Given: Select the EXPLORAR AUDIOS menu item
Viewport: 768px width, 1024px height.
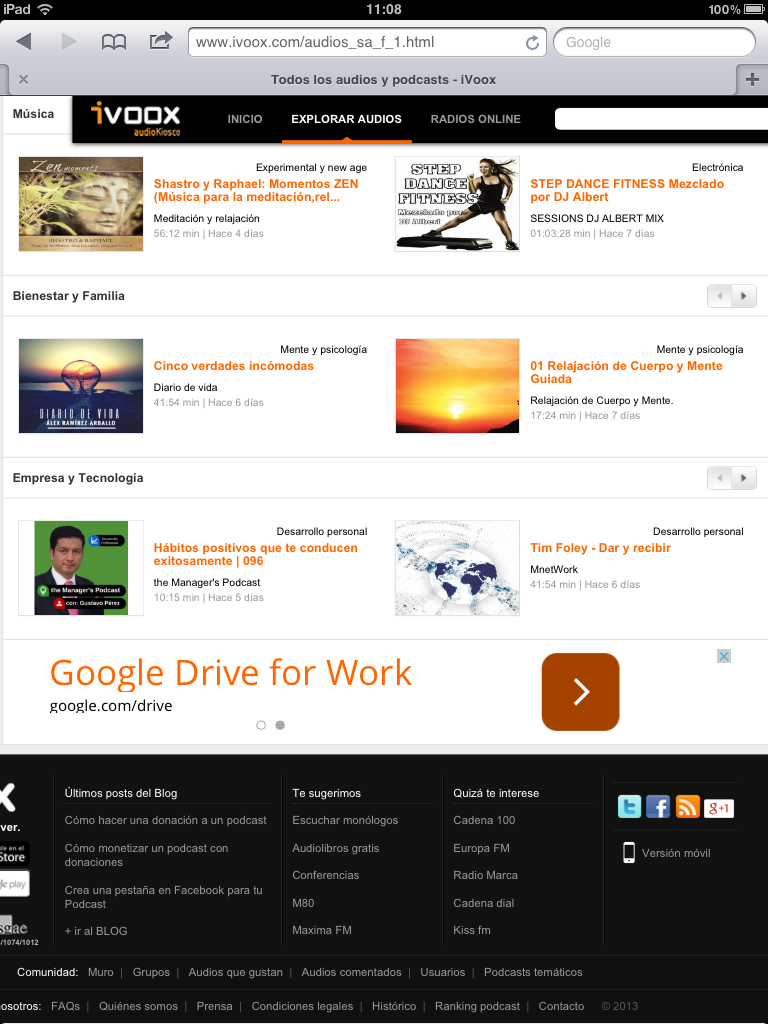Looking at the screenshot, I should click(x=347, y=119).
